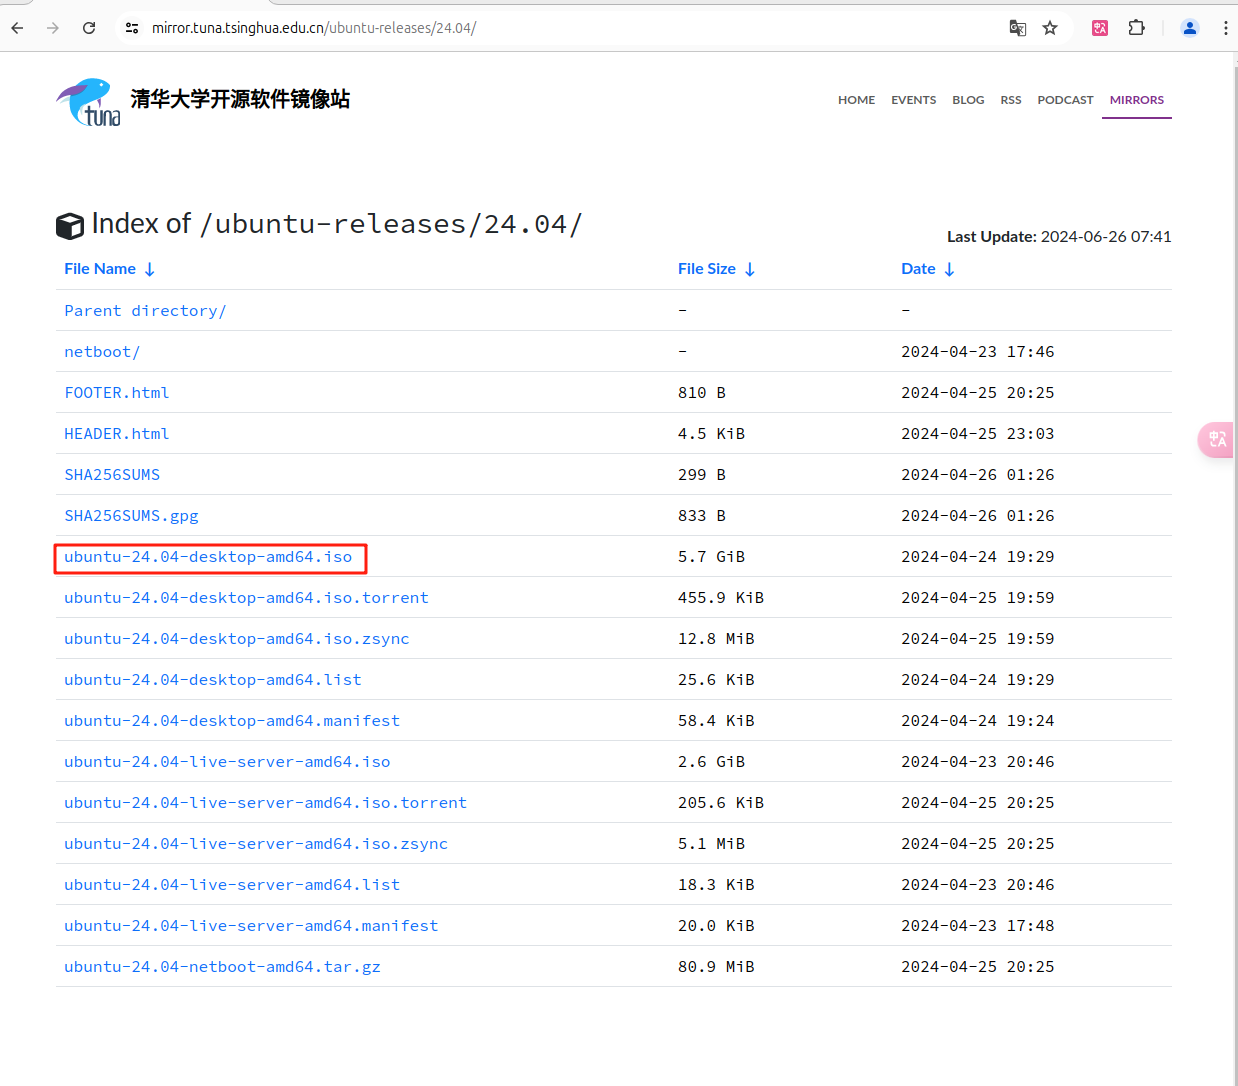Open the EVENTS nav item
The height and width of the screenshot is (1086, 1238).
point(914,100)
